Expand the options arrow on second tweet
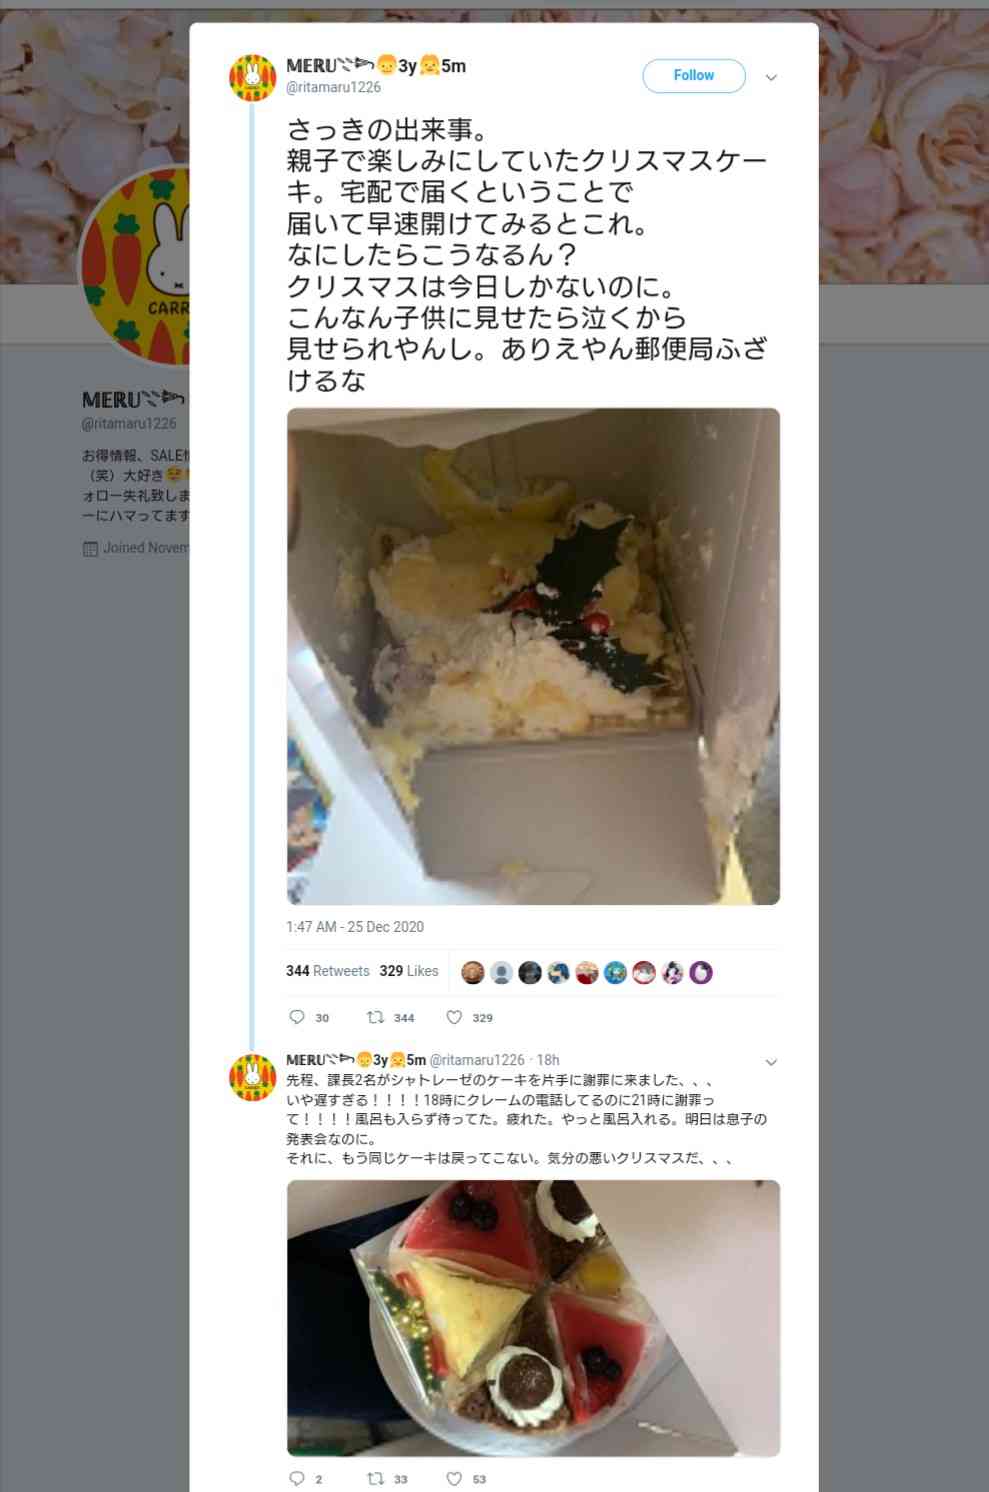989x1492 pixels. (771, 1062)
